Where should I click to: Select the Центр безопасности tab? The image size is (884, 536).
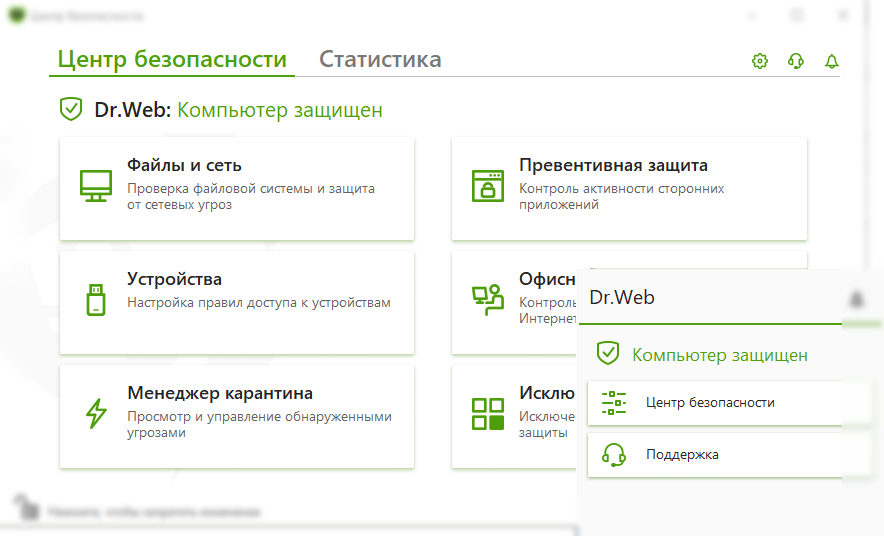pyautogui.click(x=172, y=59)
